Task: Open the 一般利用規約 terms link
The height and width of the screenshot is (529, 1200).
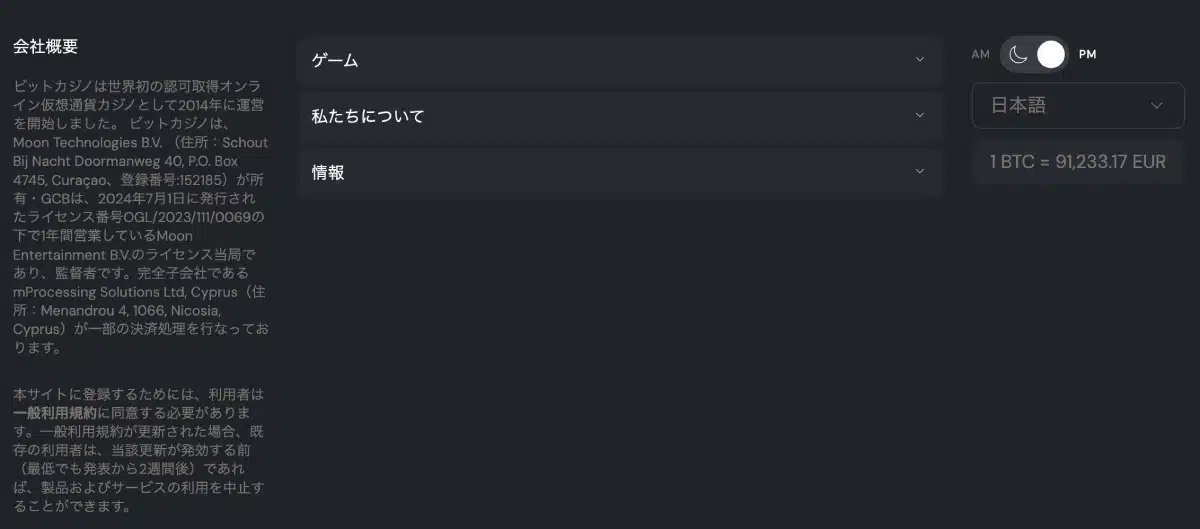Action: coord(55,412)
